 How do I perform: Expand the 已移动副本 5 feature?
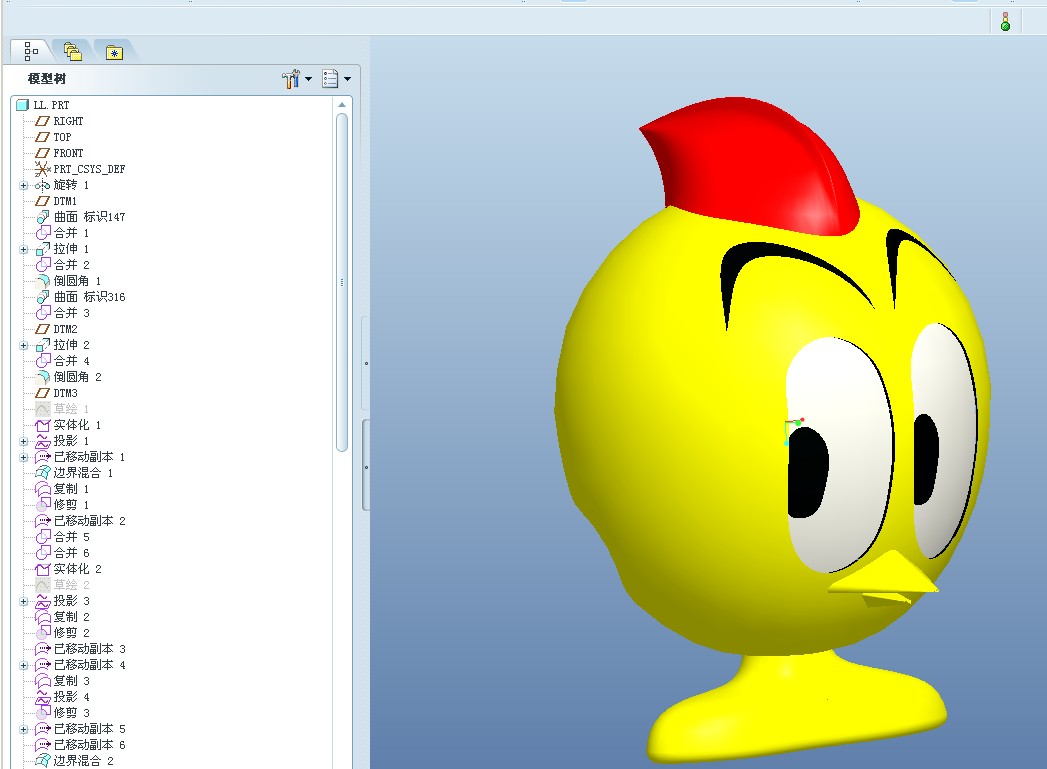point(23,730)
